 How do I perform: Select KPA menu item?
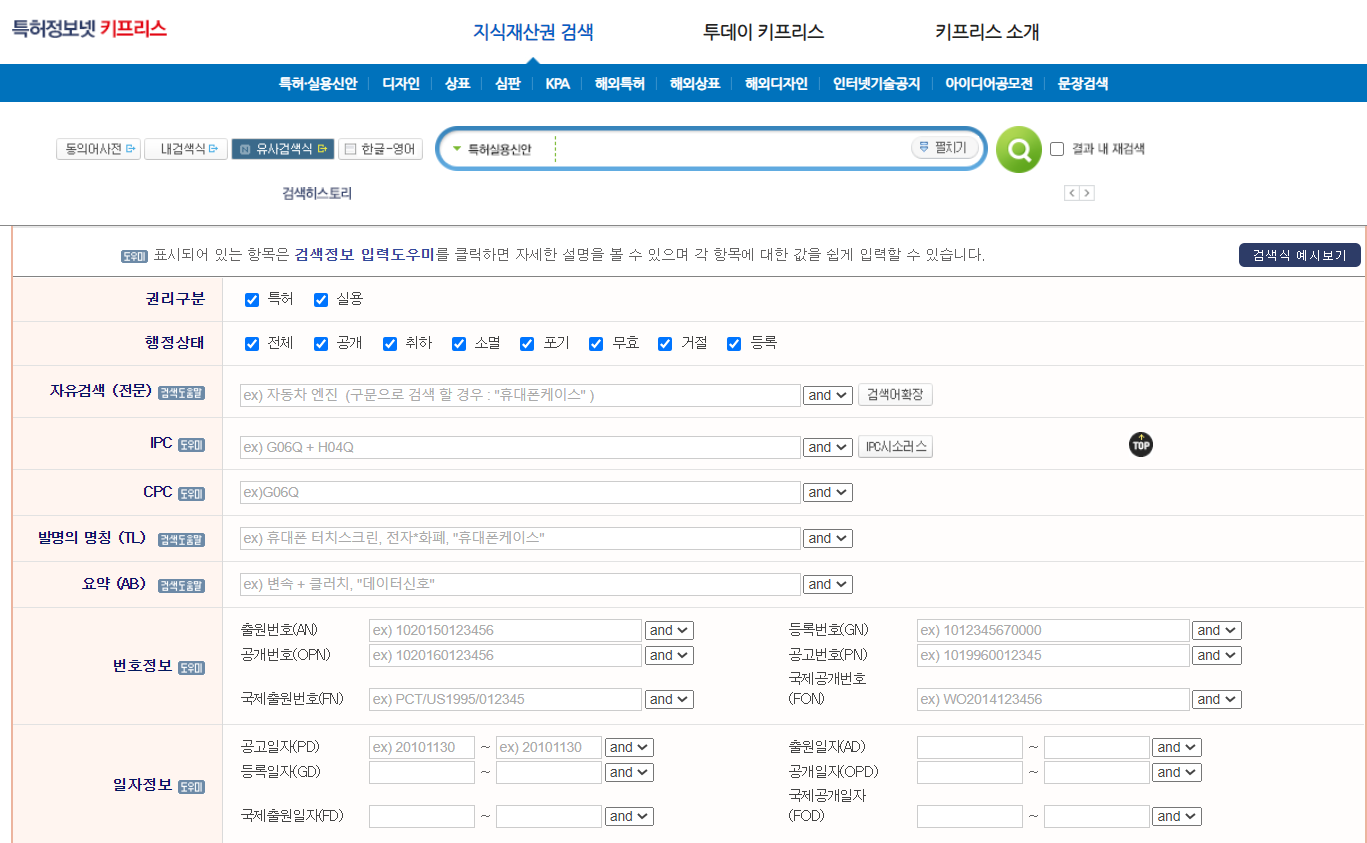557,84
